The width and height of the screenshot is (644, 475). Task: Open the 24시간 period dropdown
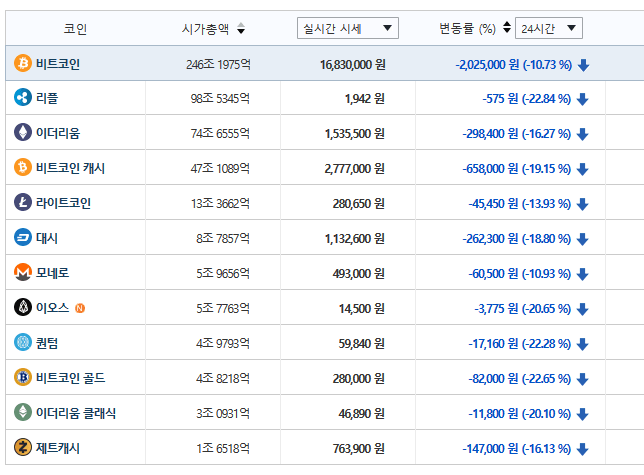(549, 28)
